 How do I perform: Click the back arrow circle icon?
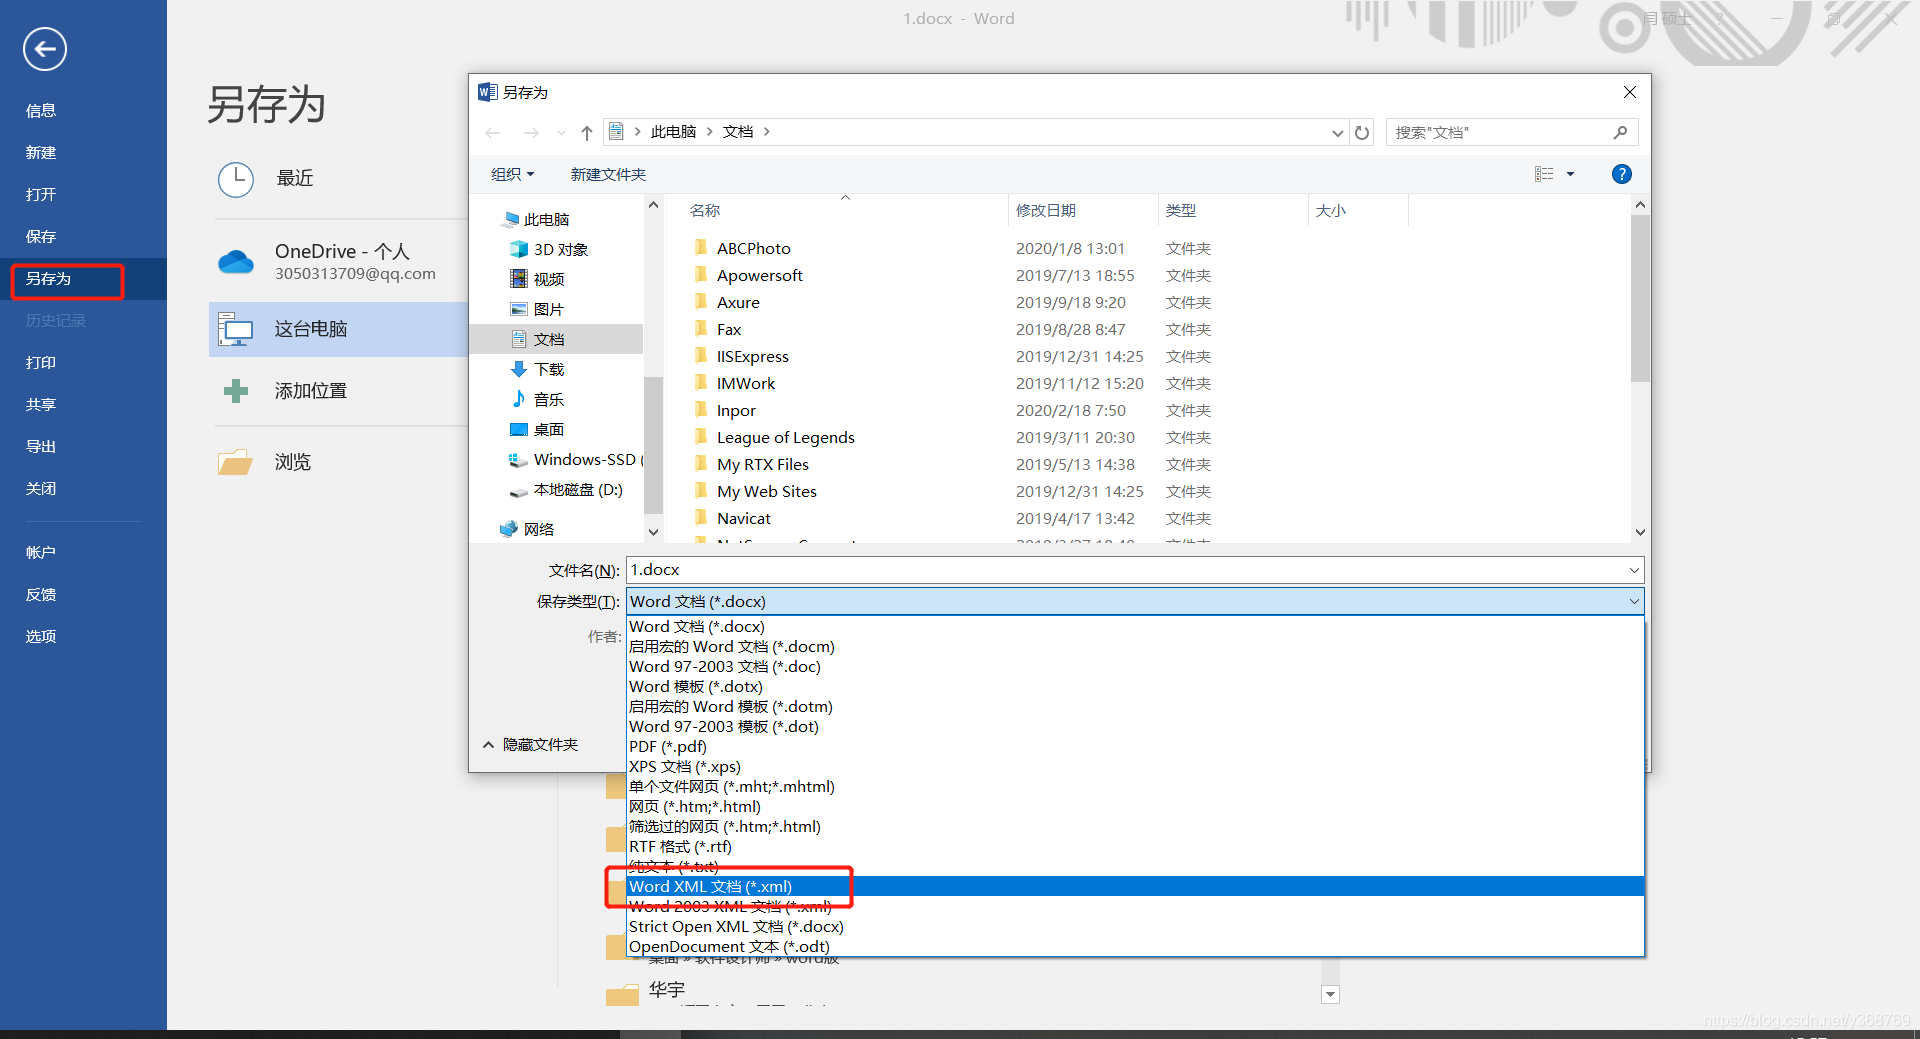[x=45, y=49]
